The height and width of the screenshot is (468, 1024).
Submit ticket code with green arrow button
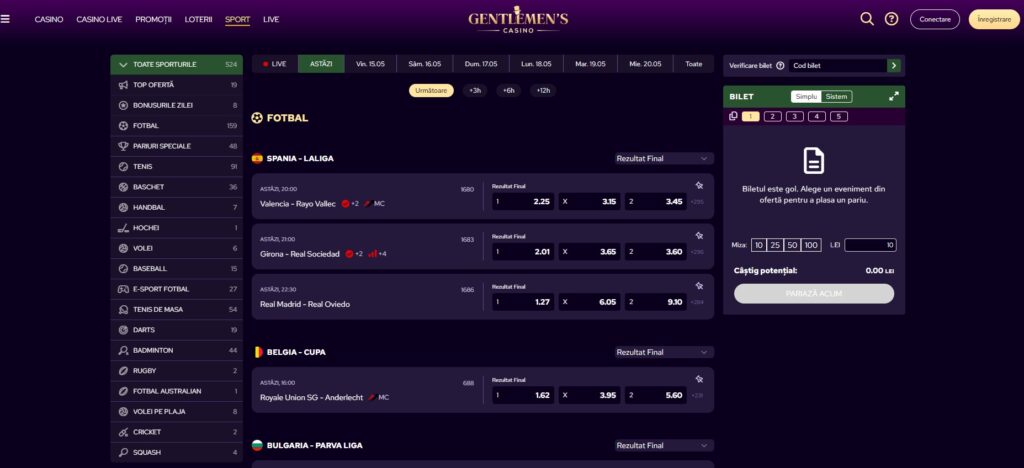tap(893, 66)
